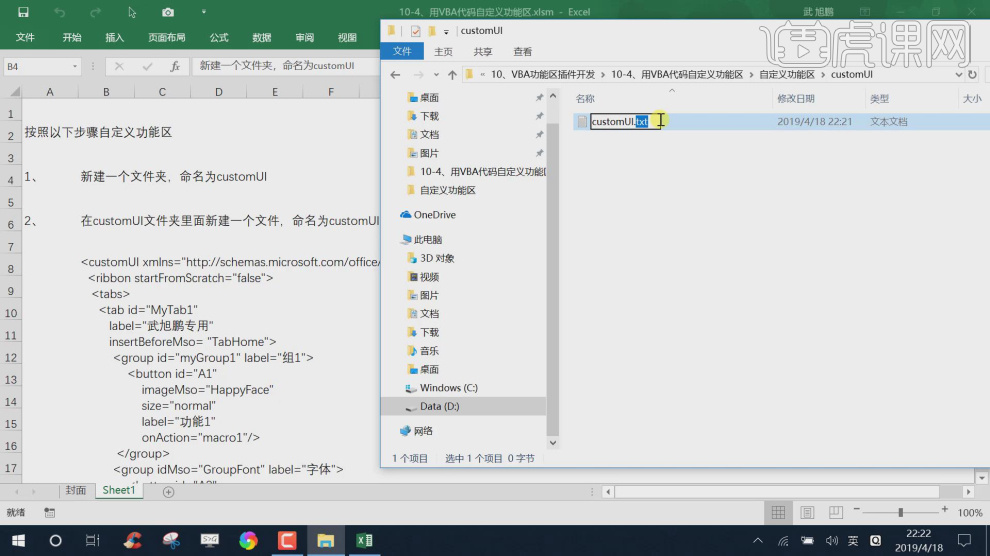Click the macro record icon in status bar
990x556 pixels.
(x=49, y=512)
